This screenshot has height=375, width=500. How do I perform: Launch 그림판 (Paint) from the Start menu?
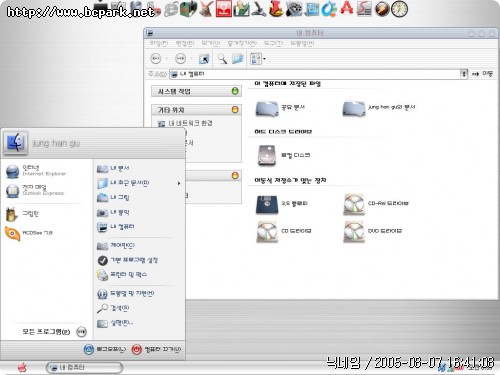point(22,214)
